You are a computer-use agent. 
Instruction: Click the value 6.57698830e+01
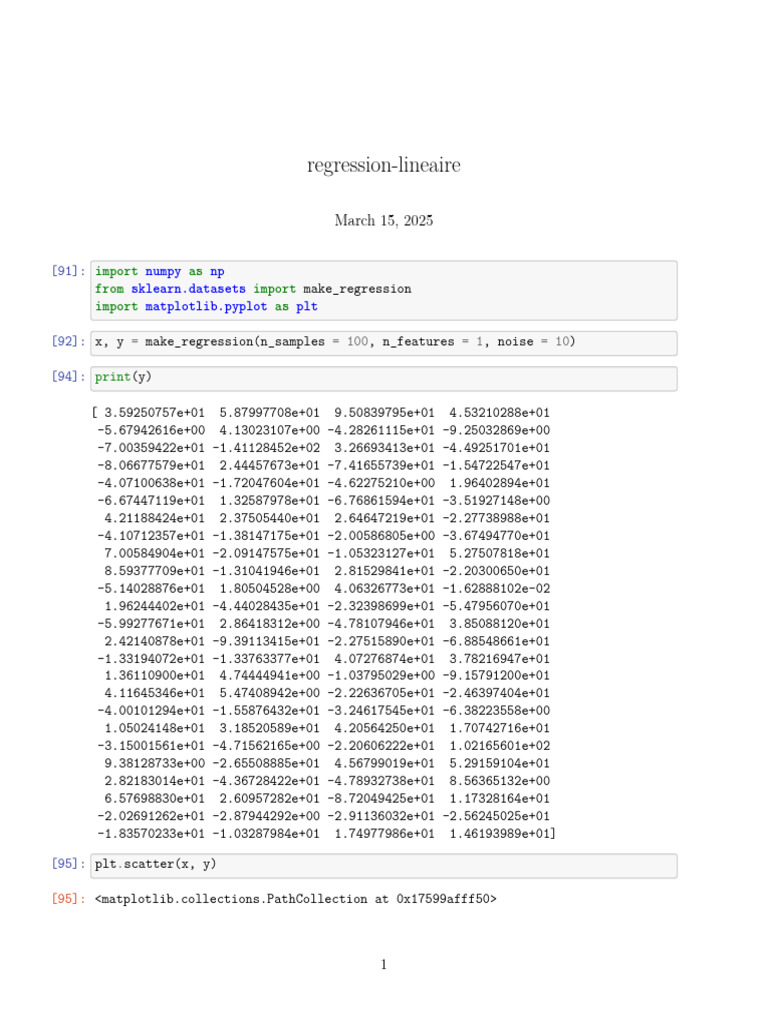154,799
